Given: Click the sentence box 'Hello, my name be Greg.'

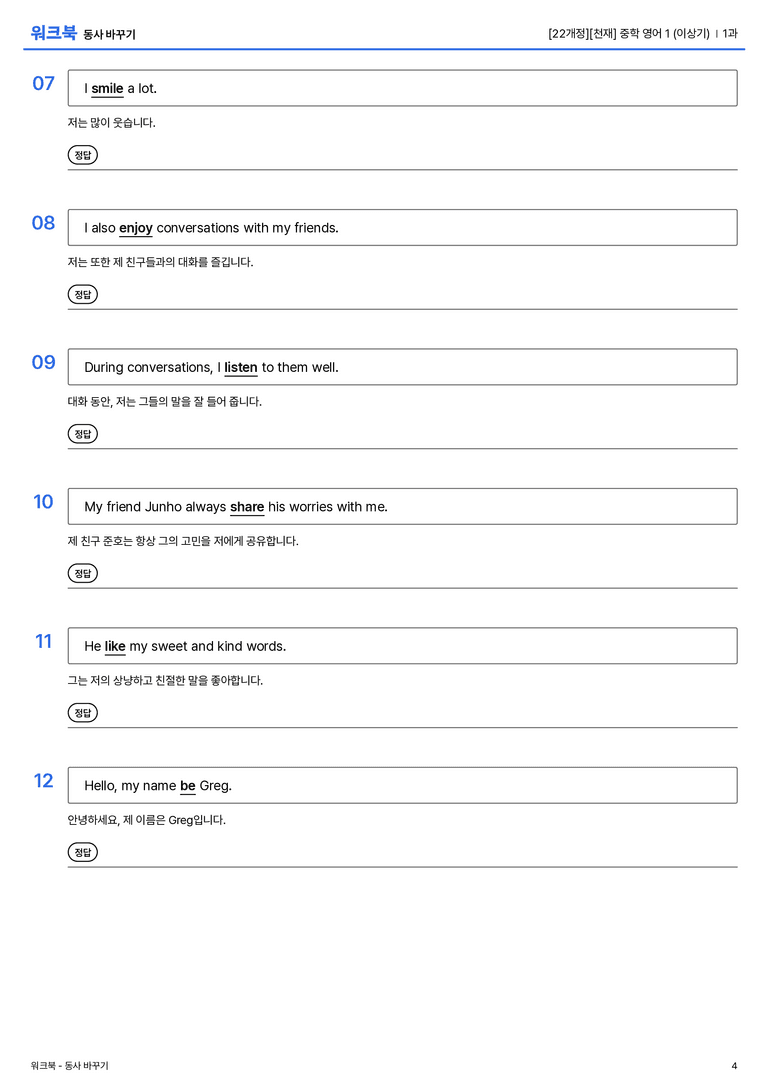Looking at the screenshot, I should pyautogui.click(x=402, y=785).
